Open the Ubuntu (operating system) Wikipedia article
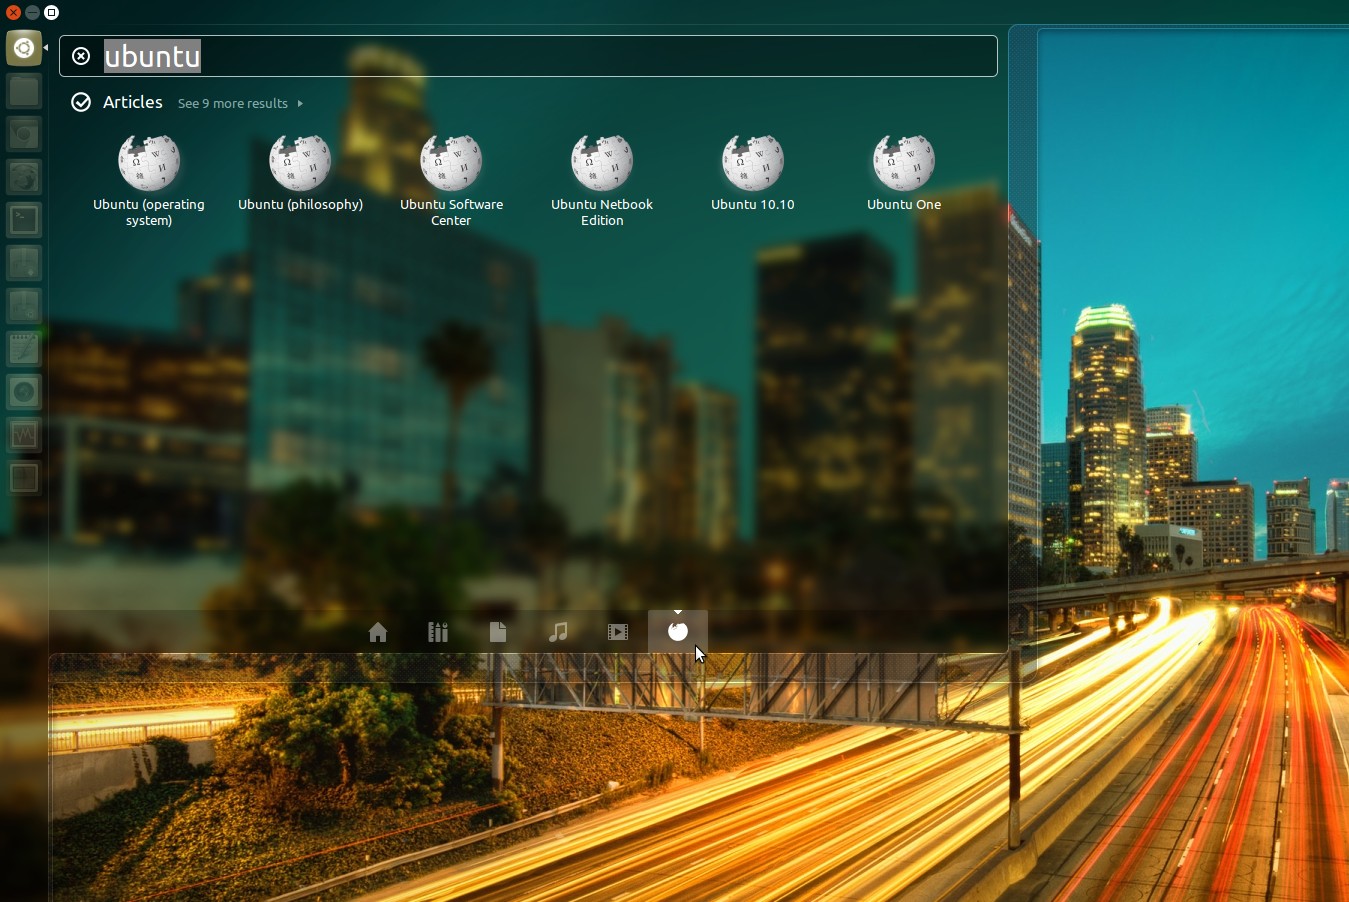This screenshot has width=1349, height=902. [149, 180]
